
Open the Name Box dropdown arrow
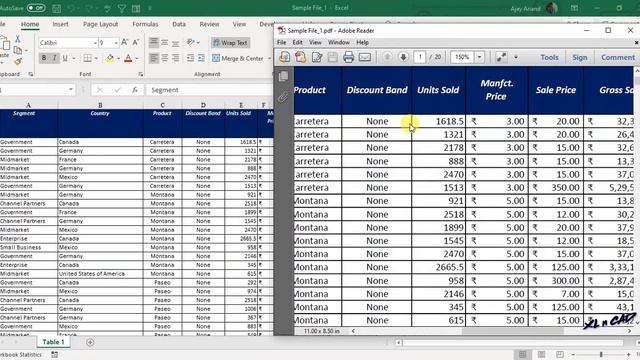(x=71, y=89)
